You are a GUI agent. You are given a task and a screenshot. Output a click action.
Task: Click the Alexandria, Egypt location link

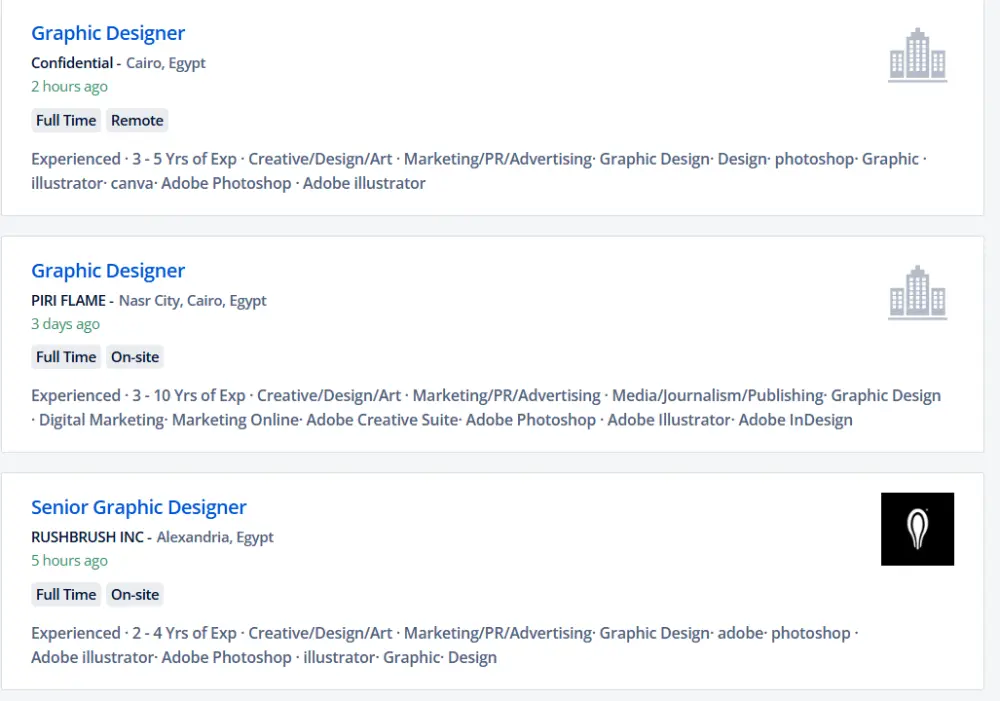[214, 537]
